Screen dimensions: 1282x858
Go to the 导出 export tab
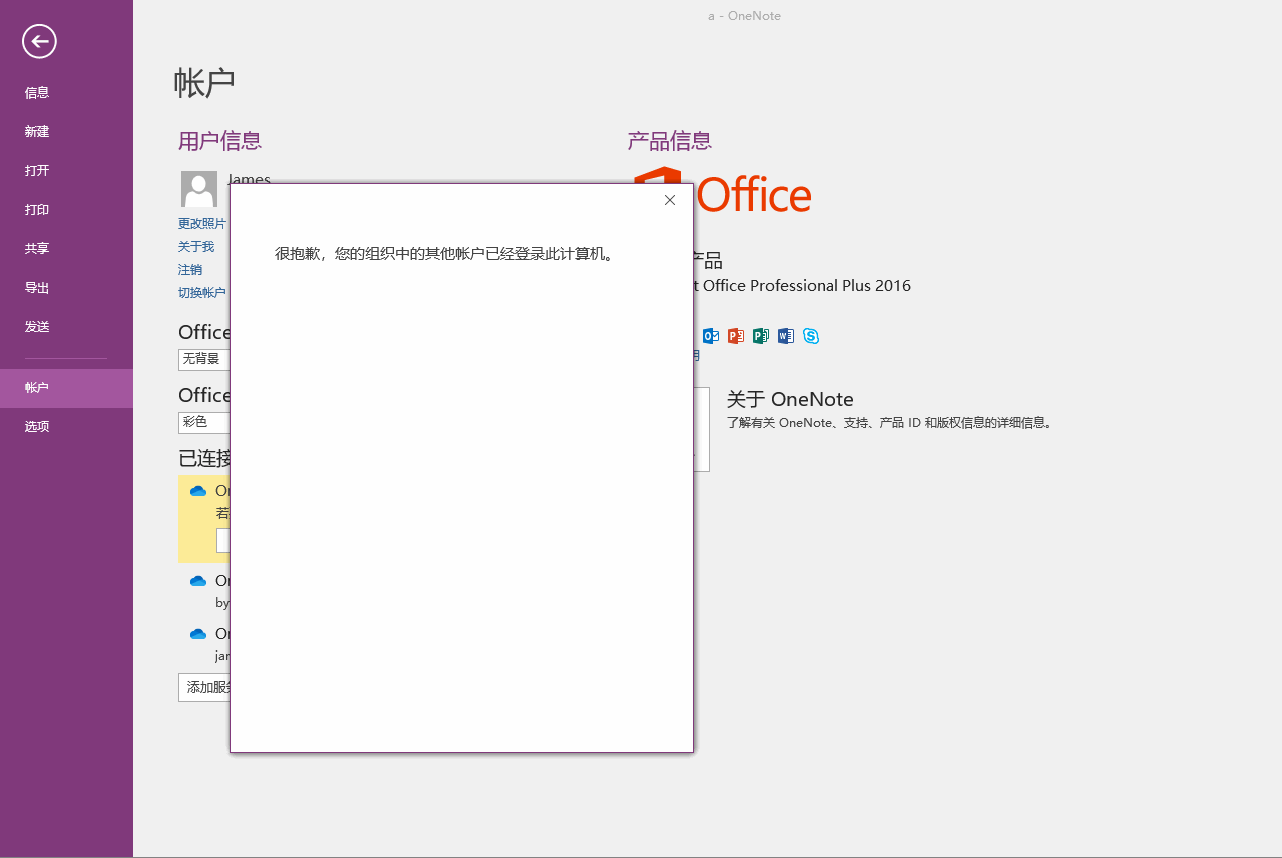37,288
